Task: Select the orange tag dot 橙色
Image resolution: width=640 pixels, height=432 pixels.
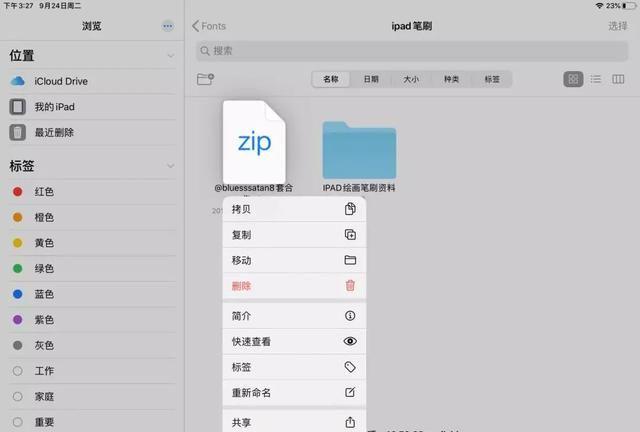Action: click(18, 217)
